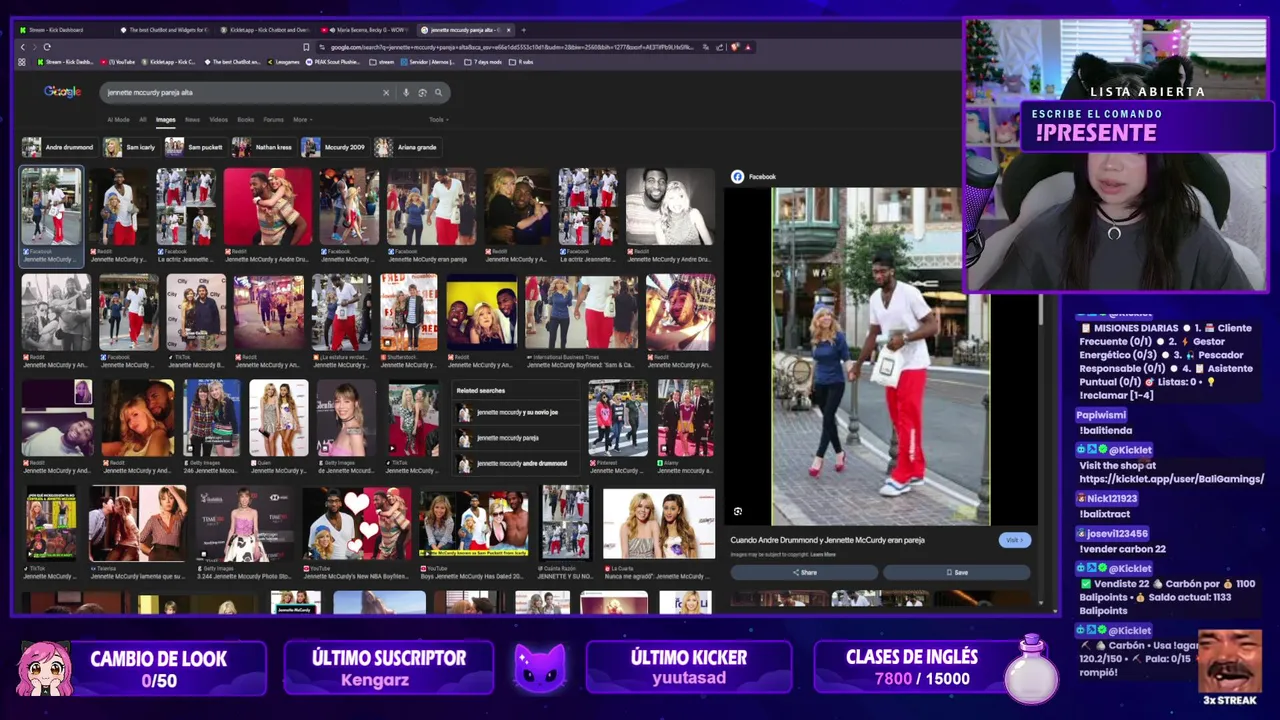
Task: Open the selected first image result thumbnail
Action: [51, 207]
